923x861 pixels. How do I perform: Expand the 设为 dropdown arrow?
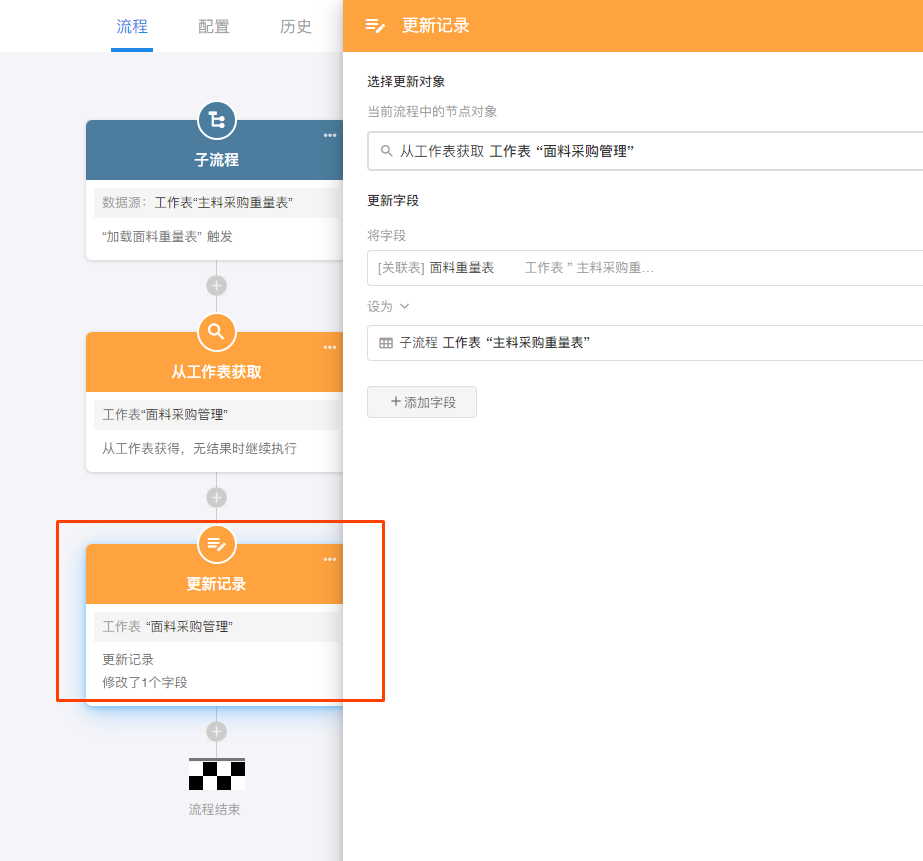[x=404, y=306]
